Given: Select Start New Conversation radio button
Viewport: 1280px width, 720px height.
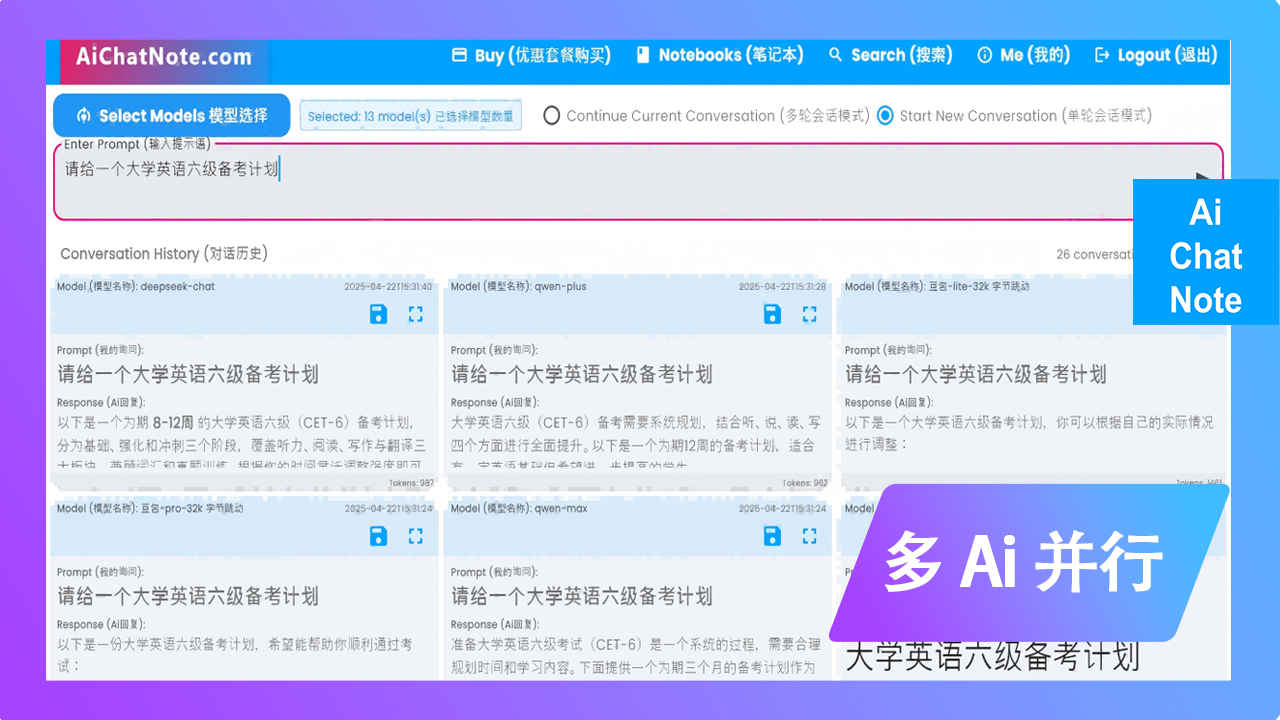Looking at the screenshot, I should 885,116.
